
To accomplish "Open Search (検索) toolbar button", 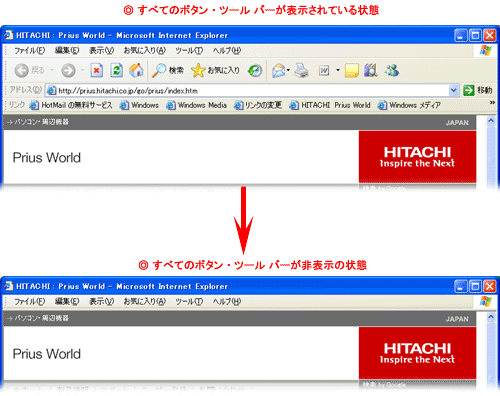I will click(x=168, y=70).
